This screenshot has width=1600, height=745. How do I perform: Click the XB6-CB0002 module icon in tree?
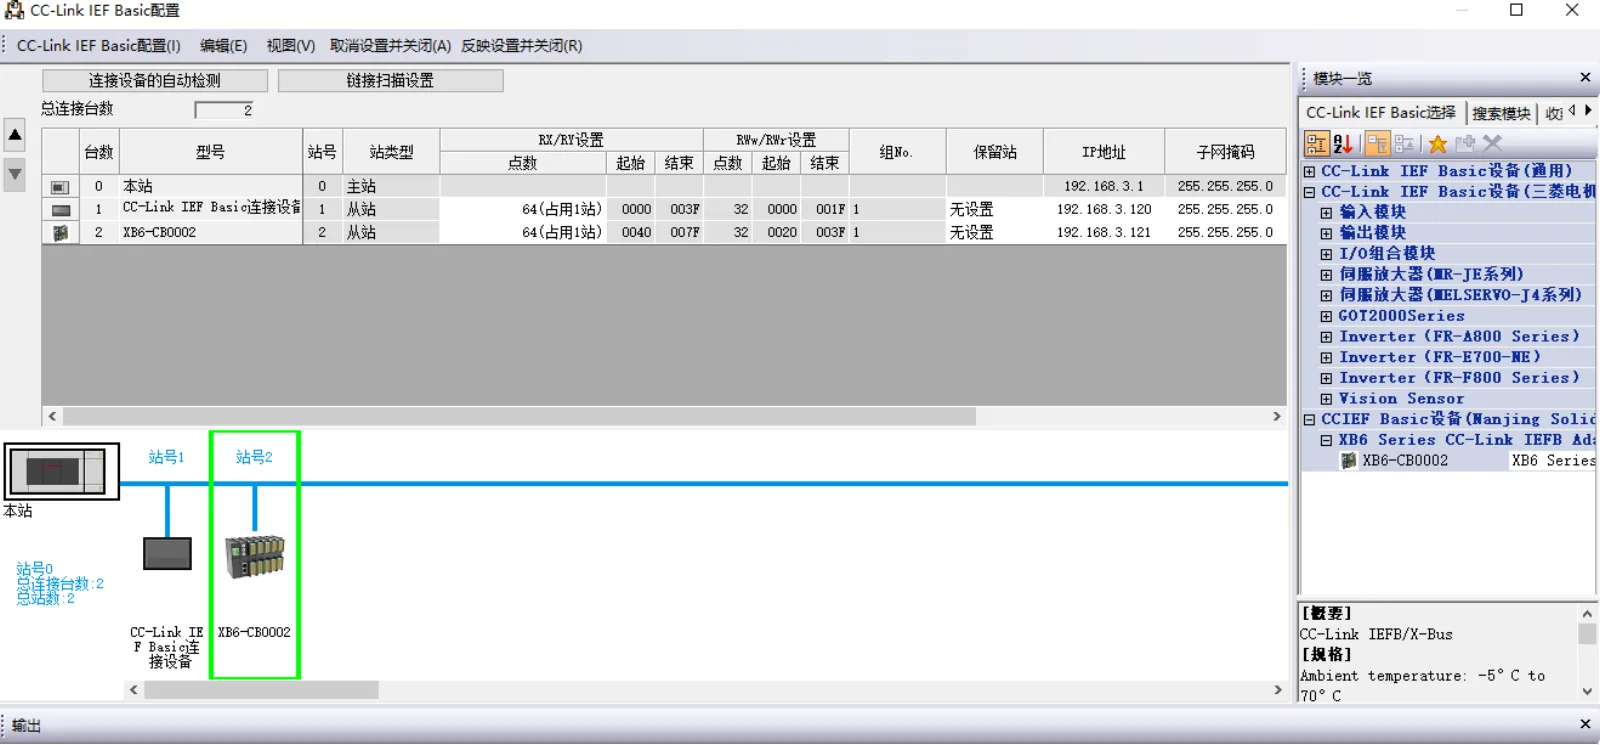[x=1348, y=461]
